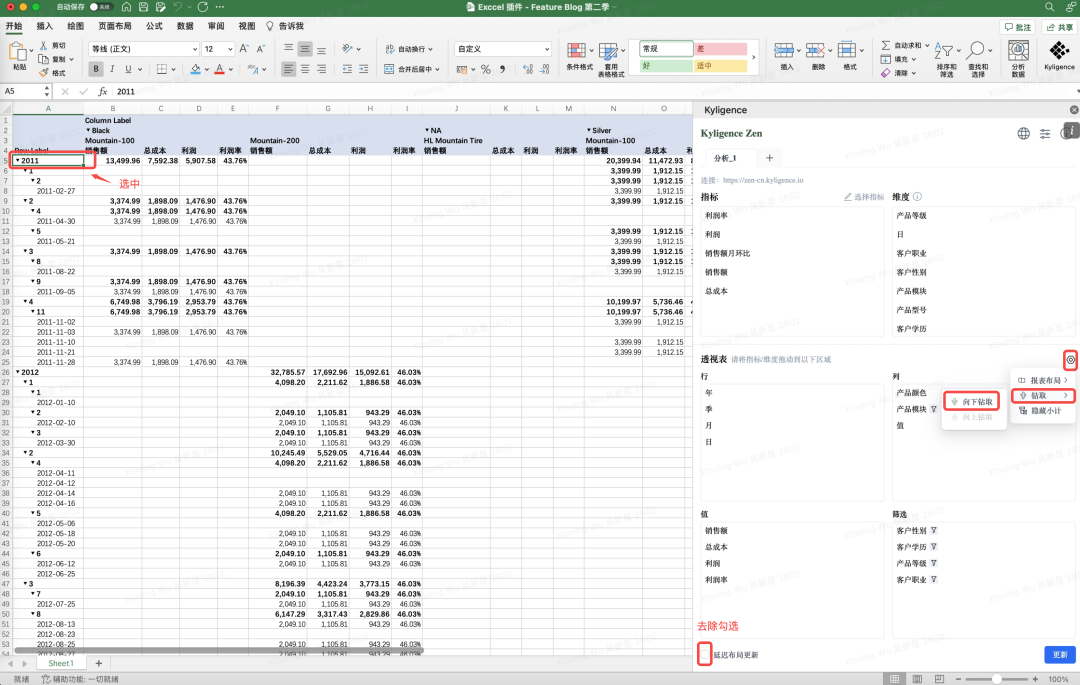This screenshot has height=685, width=1080.
Task: Open the Analyze Data icon
Action: point(1018,50)
